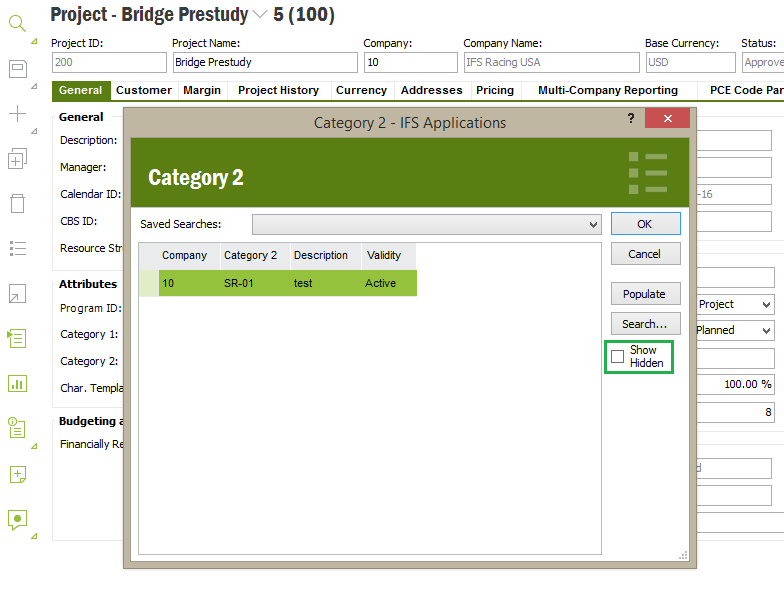
Task: Toggle the Show Hidden checkbox
Action: tap(618, 356)
